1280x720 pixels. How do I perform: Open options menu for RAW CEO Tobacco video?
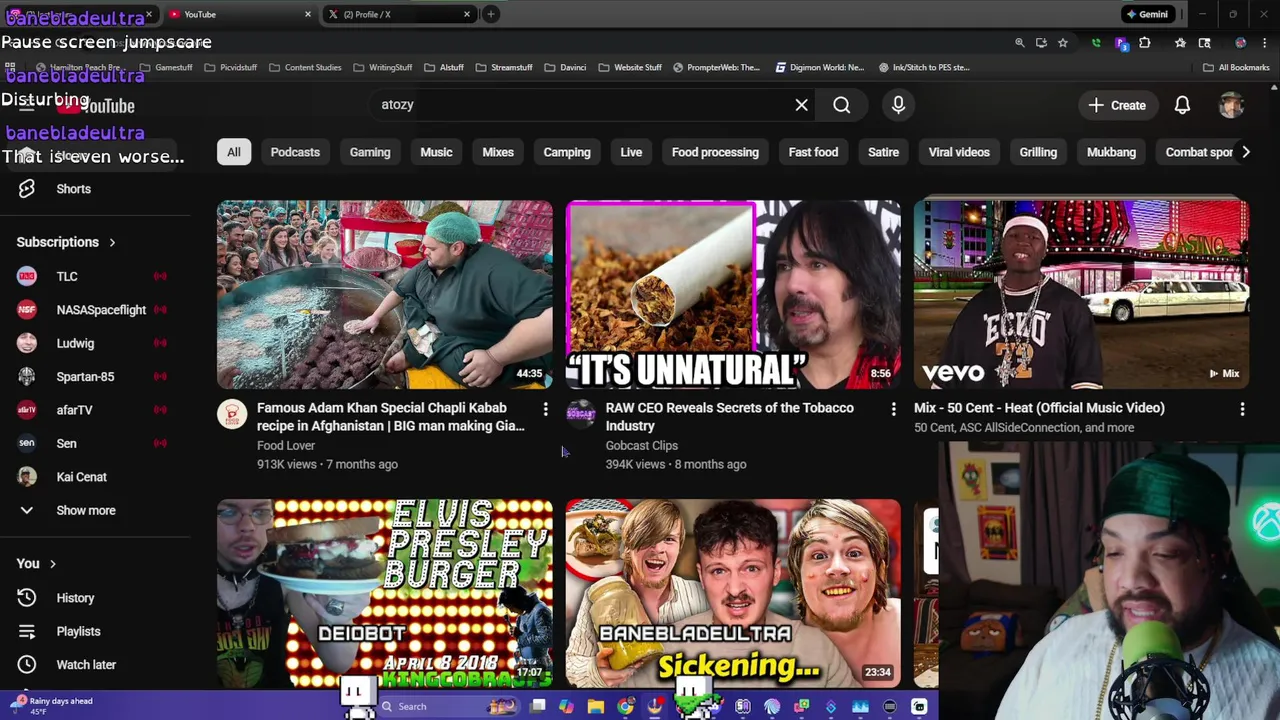pyautogui.click(x=893, y=409)
